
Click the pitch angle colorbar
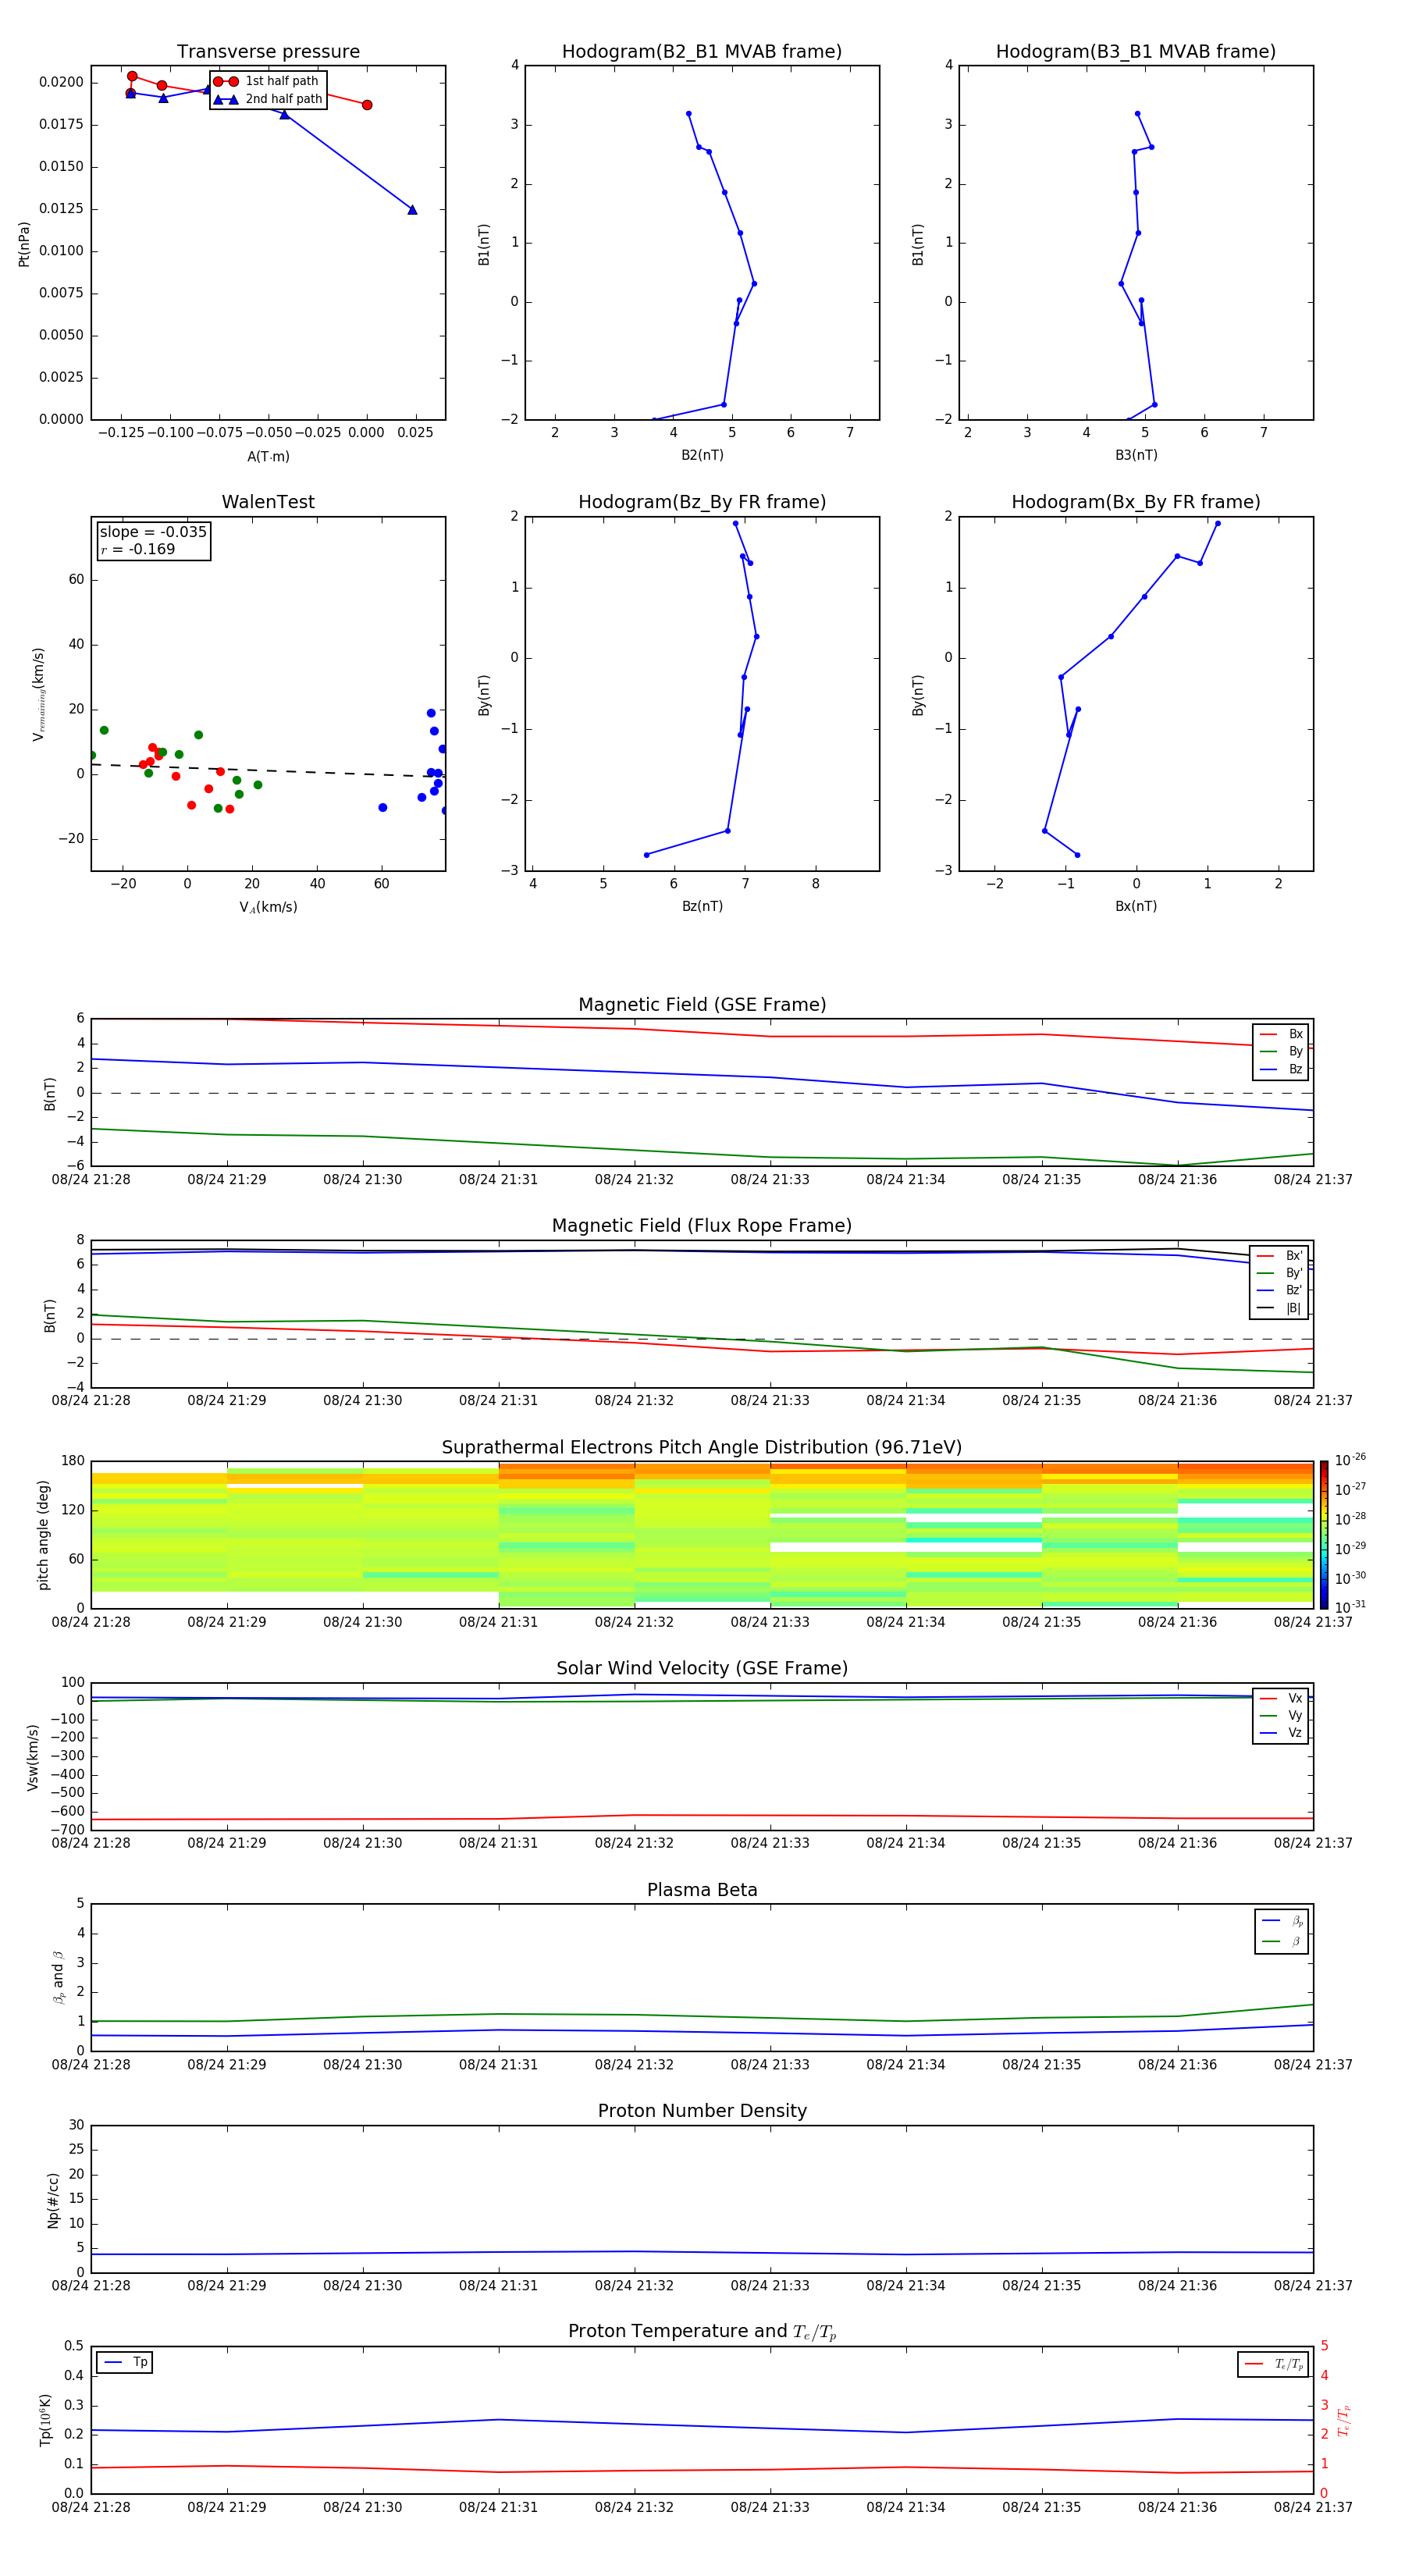1324,1534
